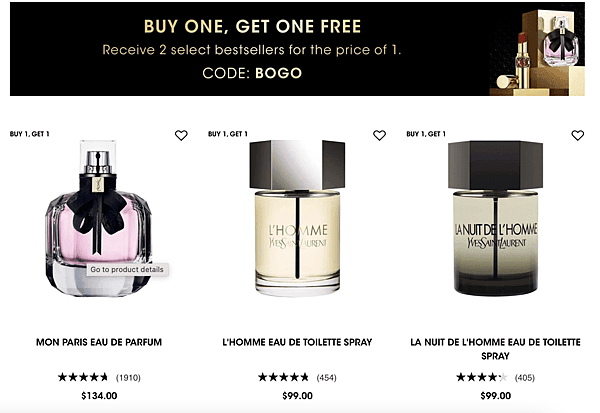View the La Nuit de L'Homme bottle image
This screenshot has height=413, width=600.
[x=496, y=218]
